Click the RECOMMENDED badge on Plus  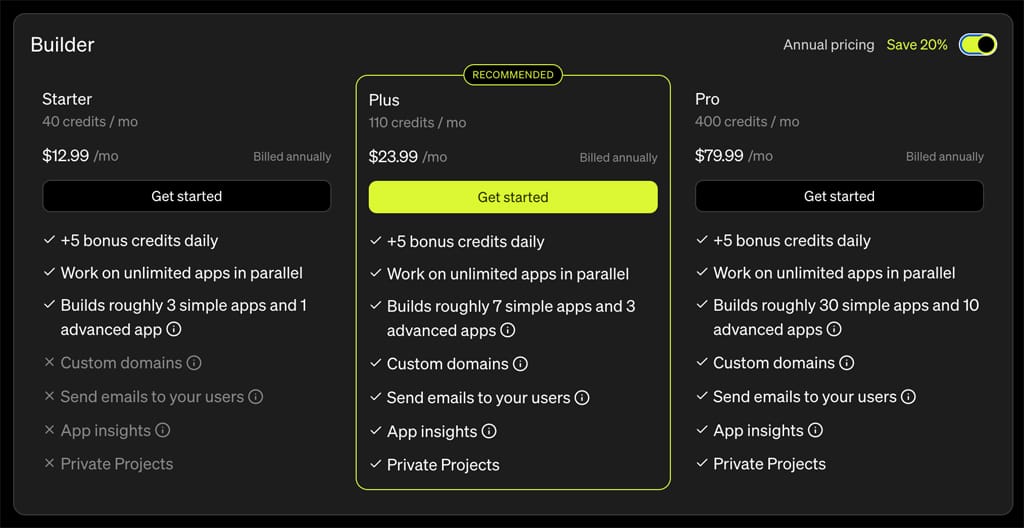point(513,75)
